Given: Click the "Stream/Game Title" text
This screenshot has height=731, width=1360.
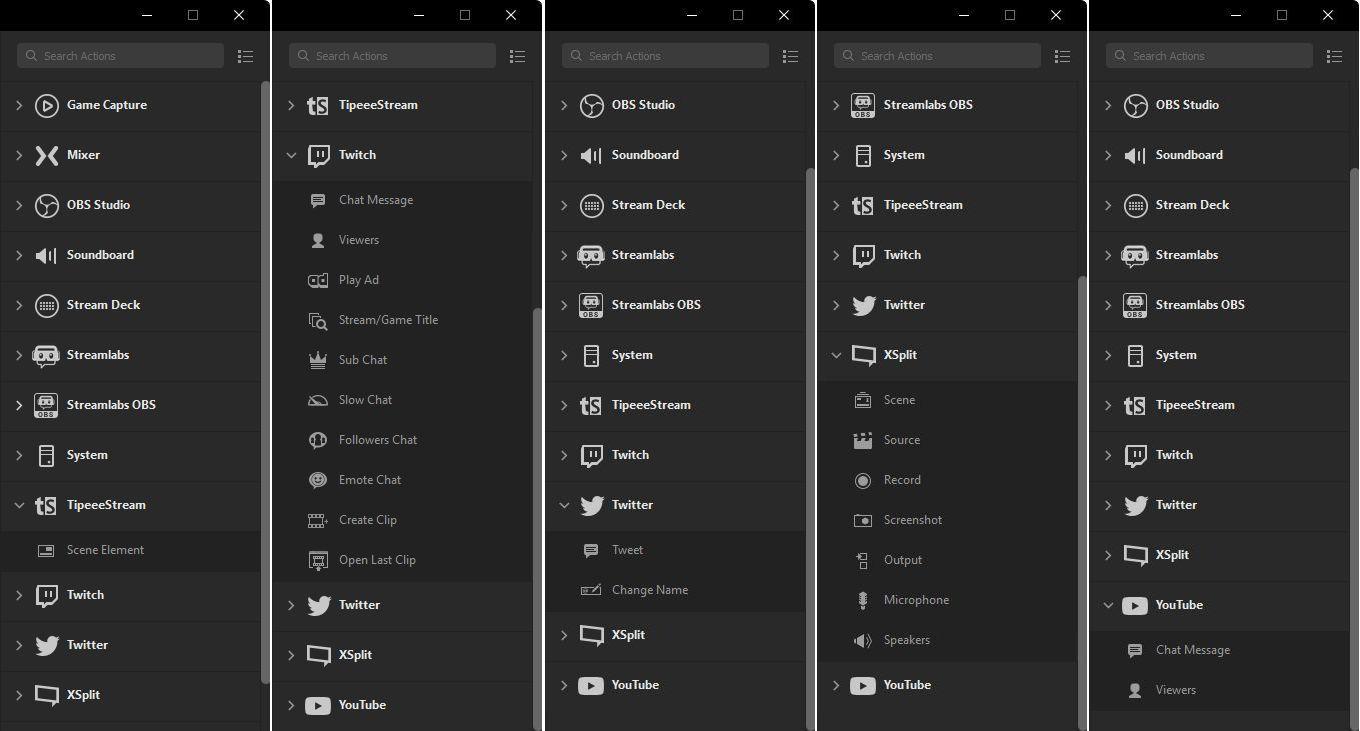Looking at the screenshot, I should pyautogui.click(x=388, y=320).
